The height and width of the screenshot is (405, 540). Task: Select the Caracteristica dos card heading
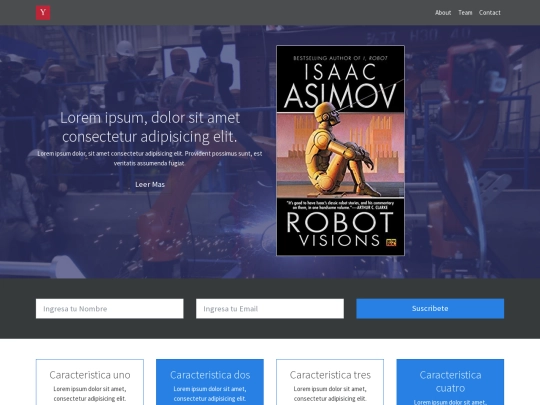point(210,375)
